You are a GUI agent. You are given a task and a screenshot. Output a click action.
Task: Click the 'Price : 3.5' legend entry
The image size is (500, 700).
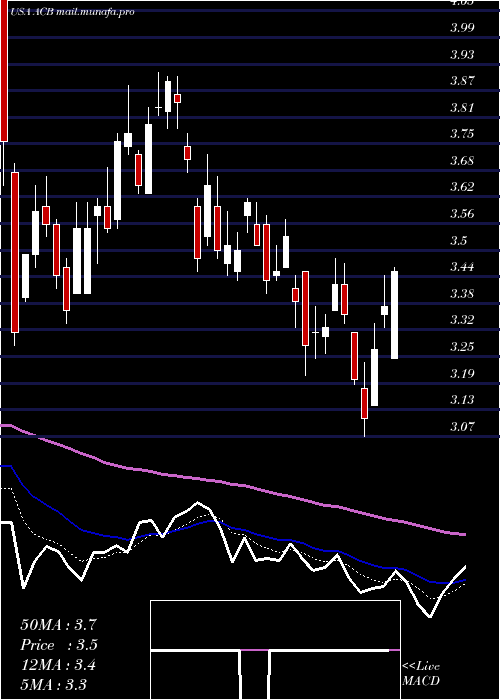58,645
